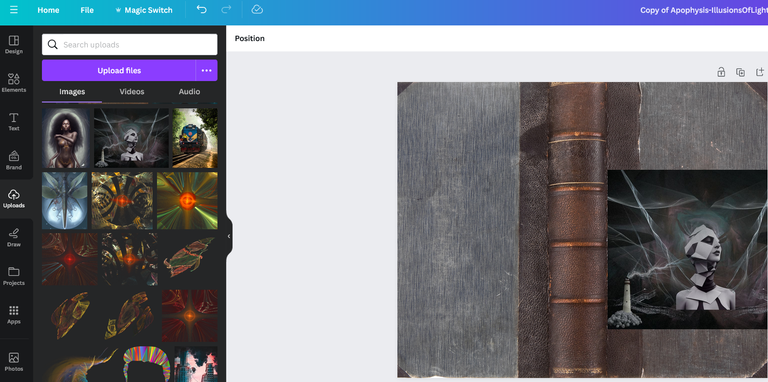Screen dimensions: 768x382
Task: Duplicate the page with the copy icon
Action: (x=741, y=72)
